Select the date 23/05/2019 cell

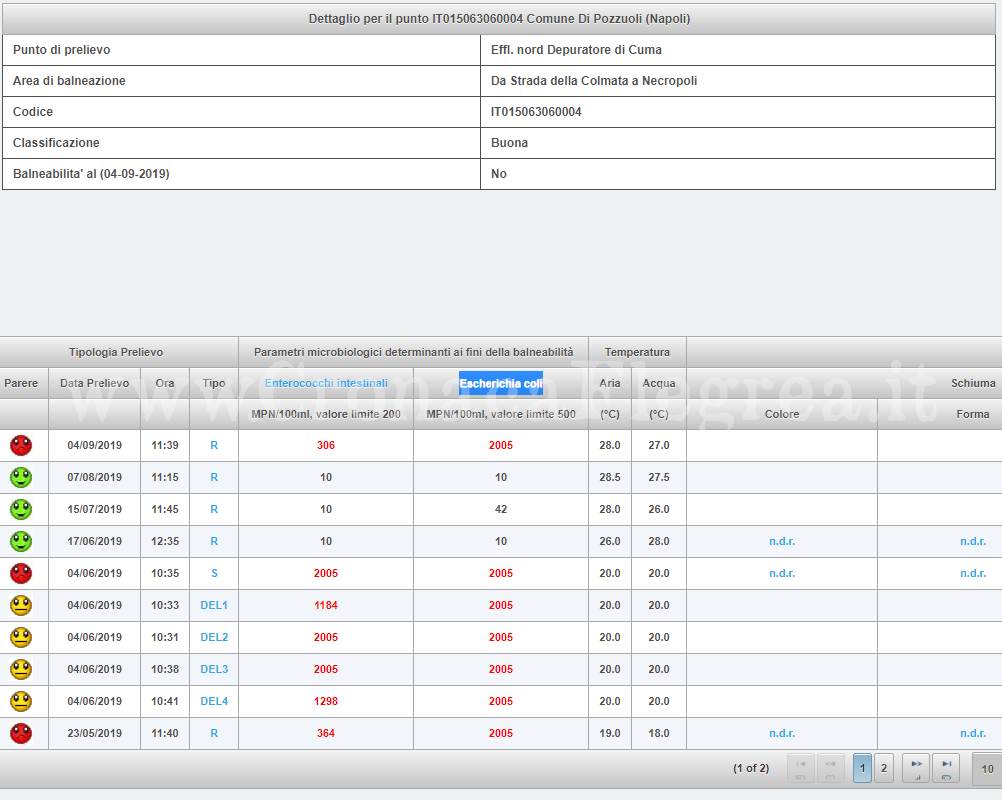95,733
